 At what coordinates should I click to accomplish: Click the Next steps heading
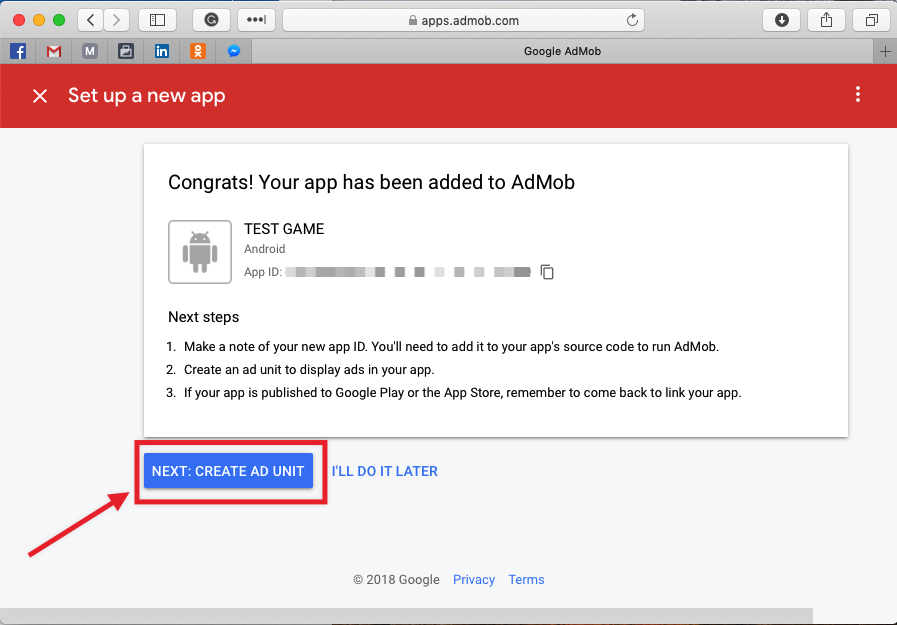204,317
